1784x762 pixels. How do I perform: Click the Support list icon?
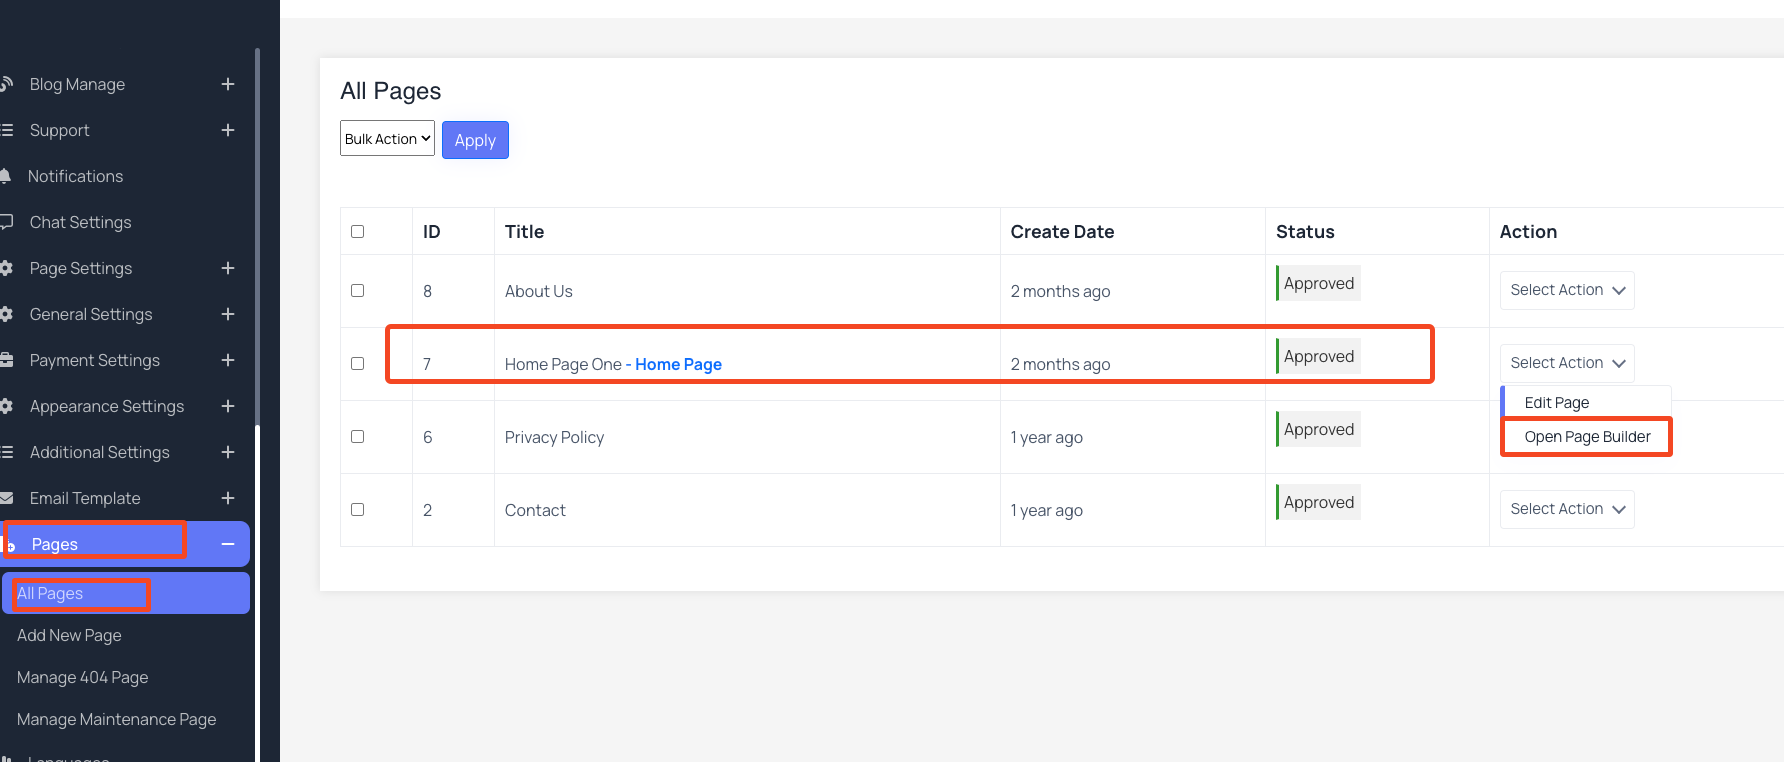(5, 130)
